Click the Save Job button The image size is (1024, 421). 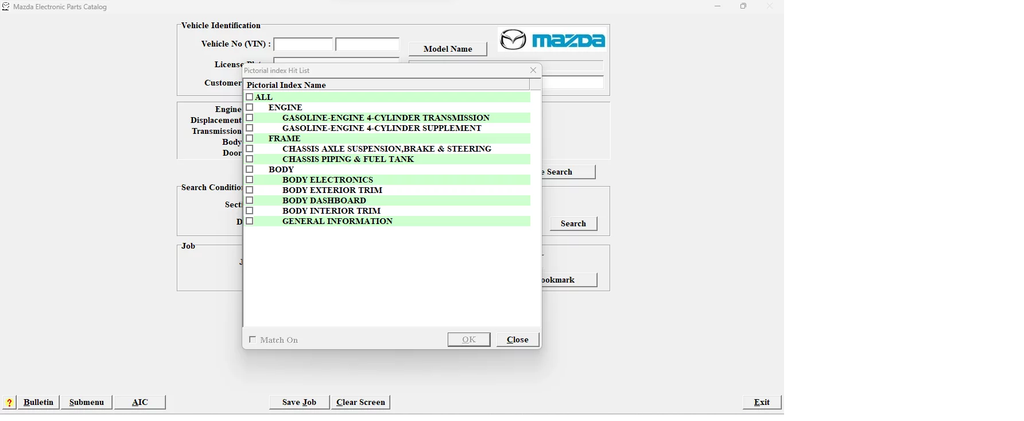(299, 402)
